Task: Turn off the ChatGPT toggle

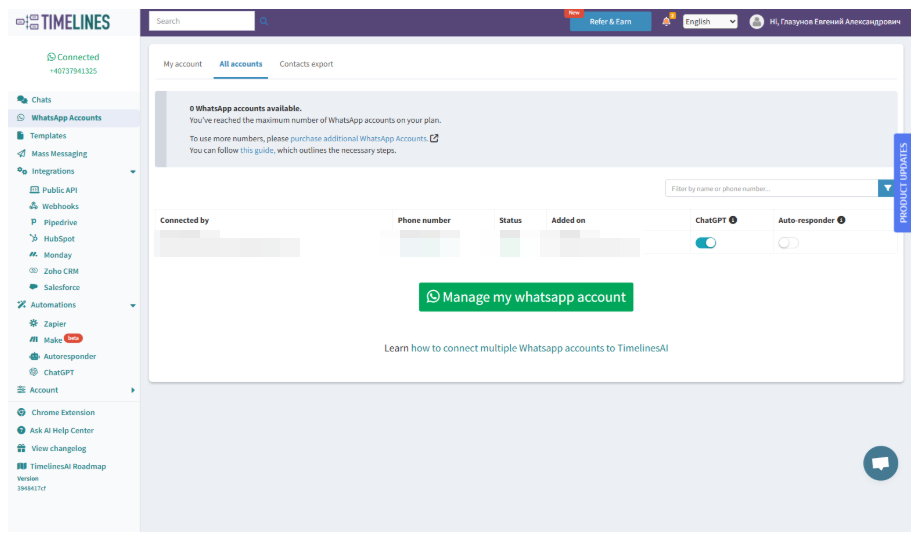Action: point(706,243)
